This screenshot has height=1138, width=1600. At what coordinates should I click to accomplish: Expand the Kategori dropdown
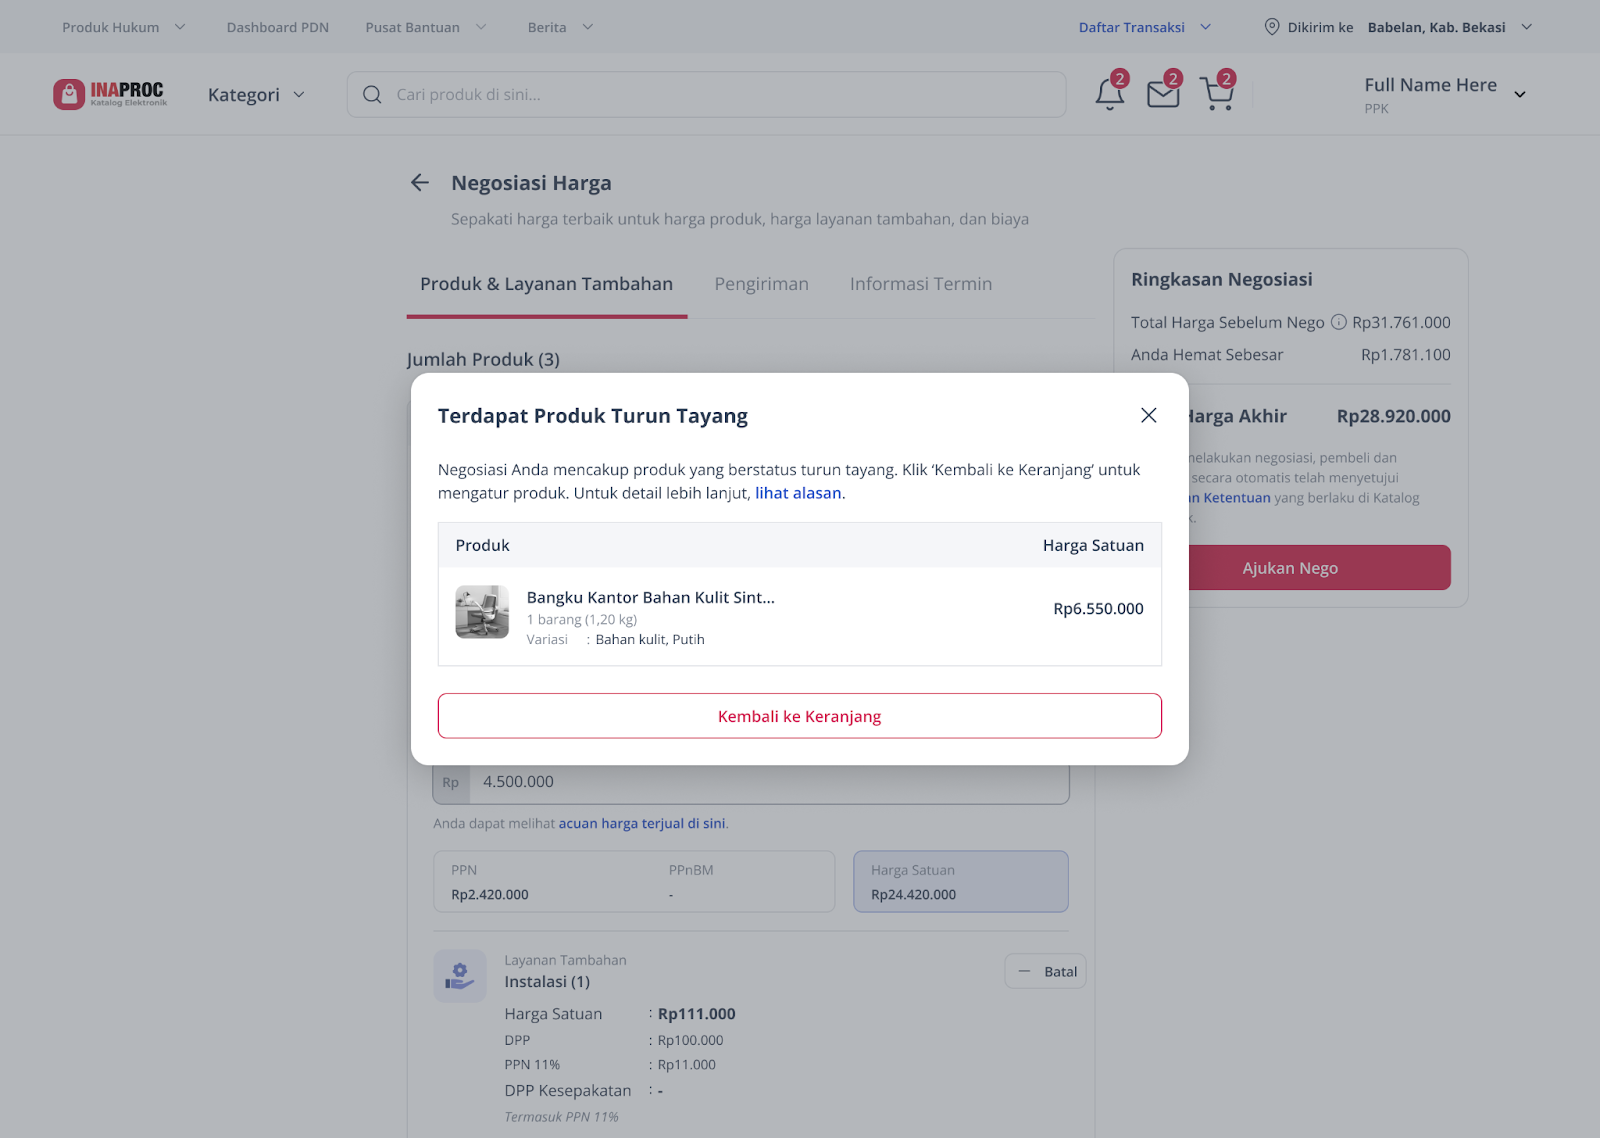256,95
